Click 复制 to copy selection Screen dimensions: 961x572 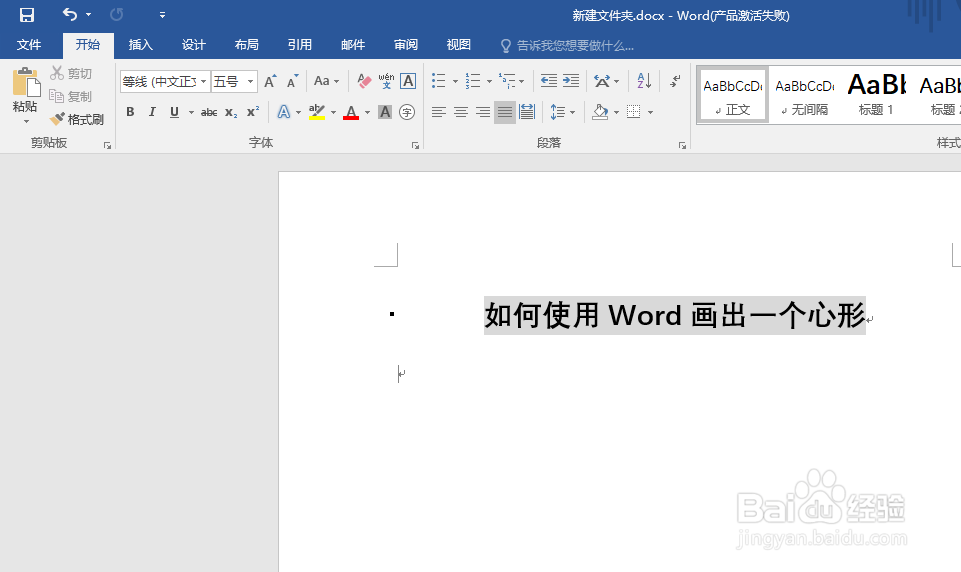click(x=71, y=96)
